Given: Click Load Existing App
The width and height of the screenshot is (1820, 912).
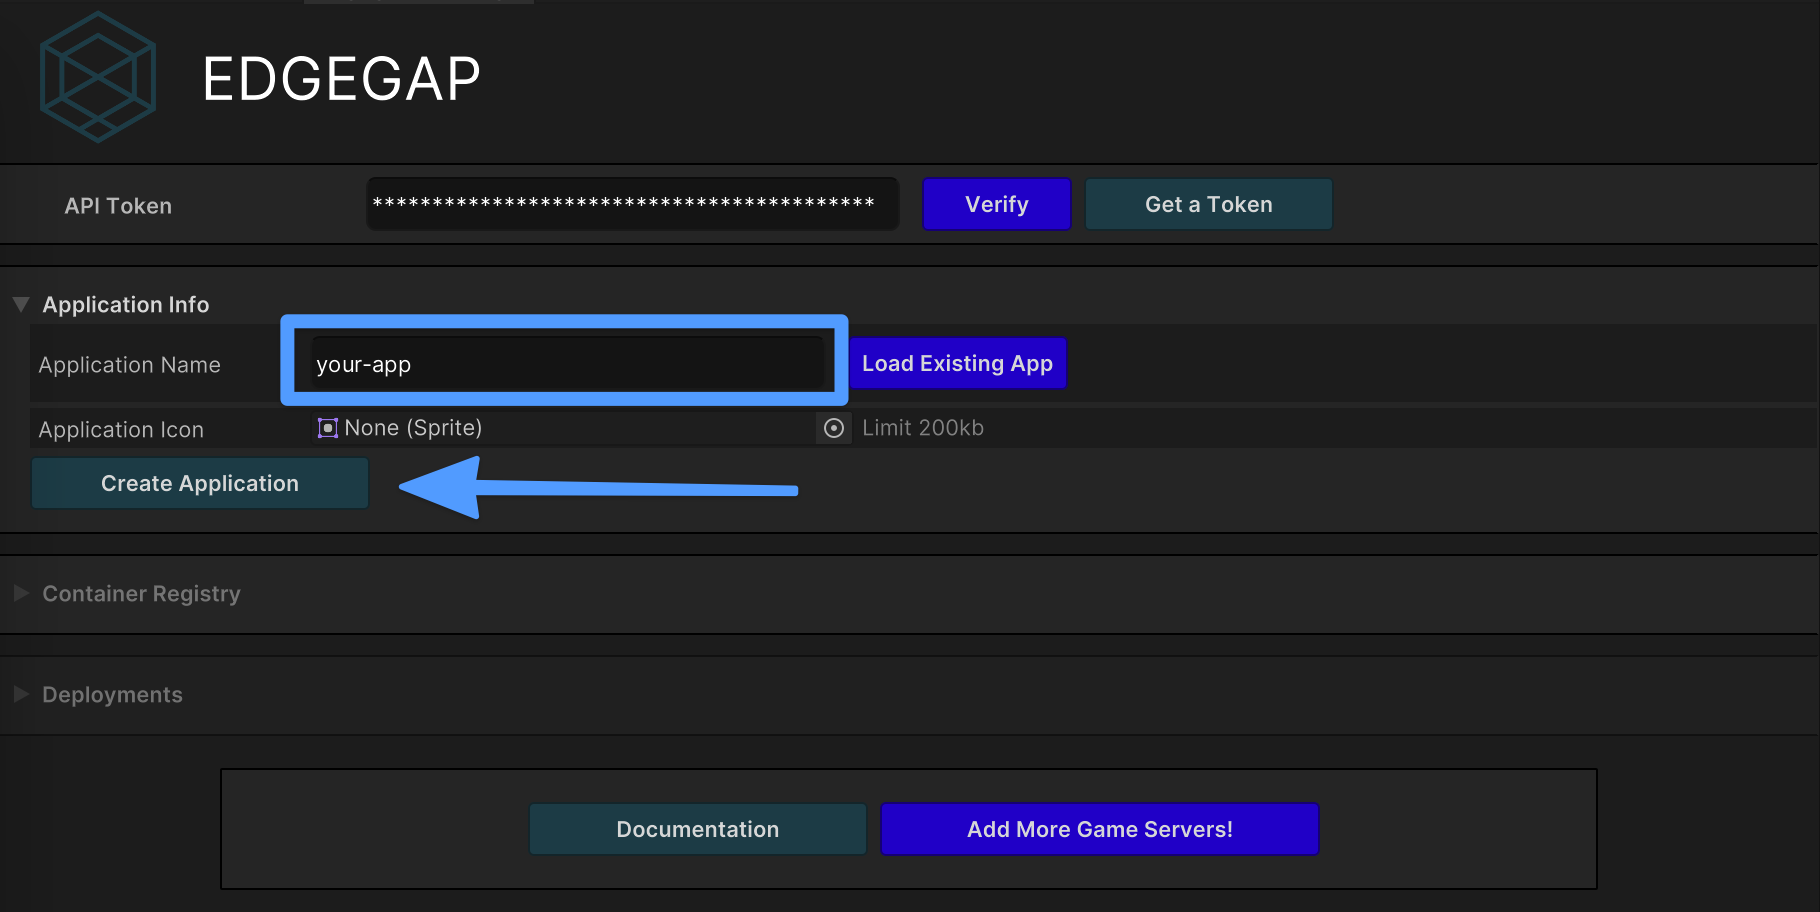Looking at the screenshot, I should [957, 363].
